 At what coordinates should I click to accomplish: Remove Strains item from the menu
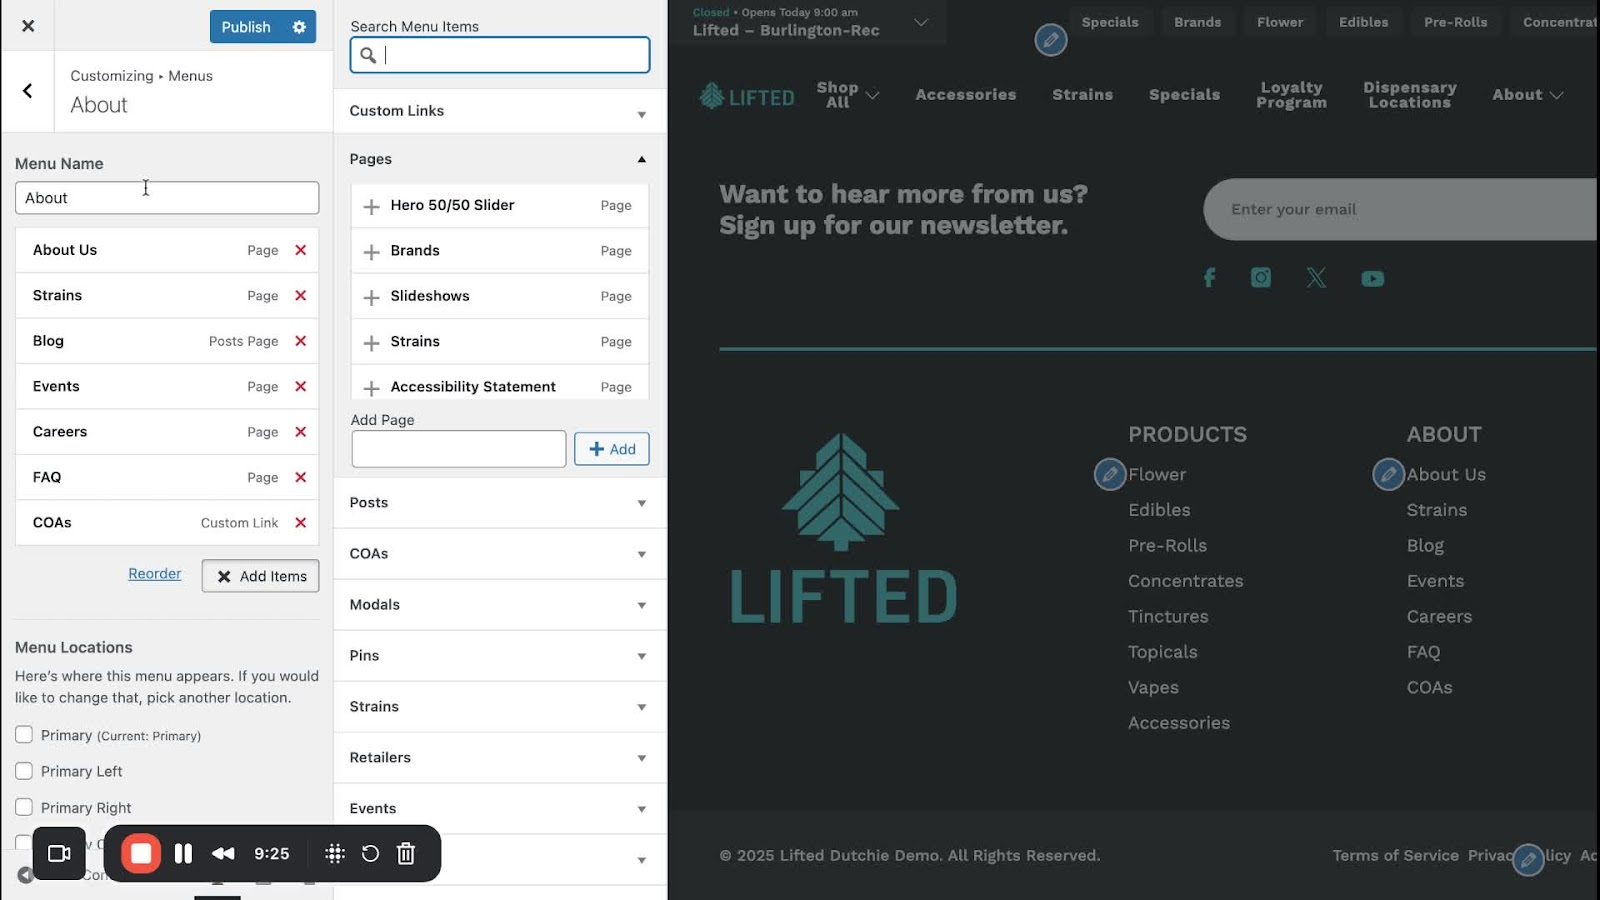(300, 296)
